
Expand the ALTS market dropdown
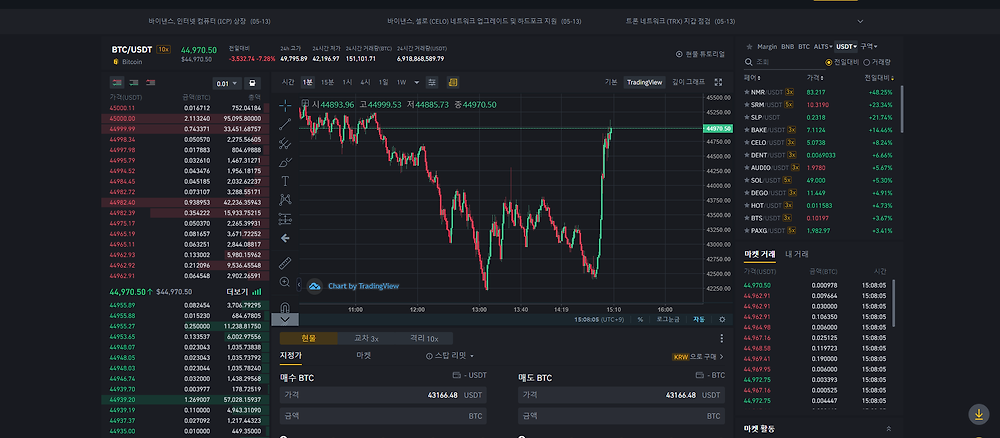click(822, 46)
